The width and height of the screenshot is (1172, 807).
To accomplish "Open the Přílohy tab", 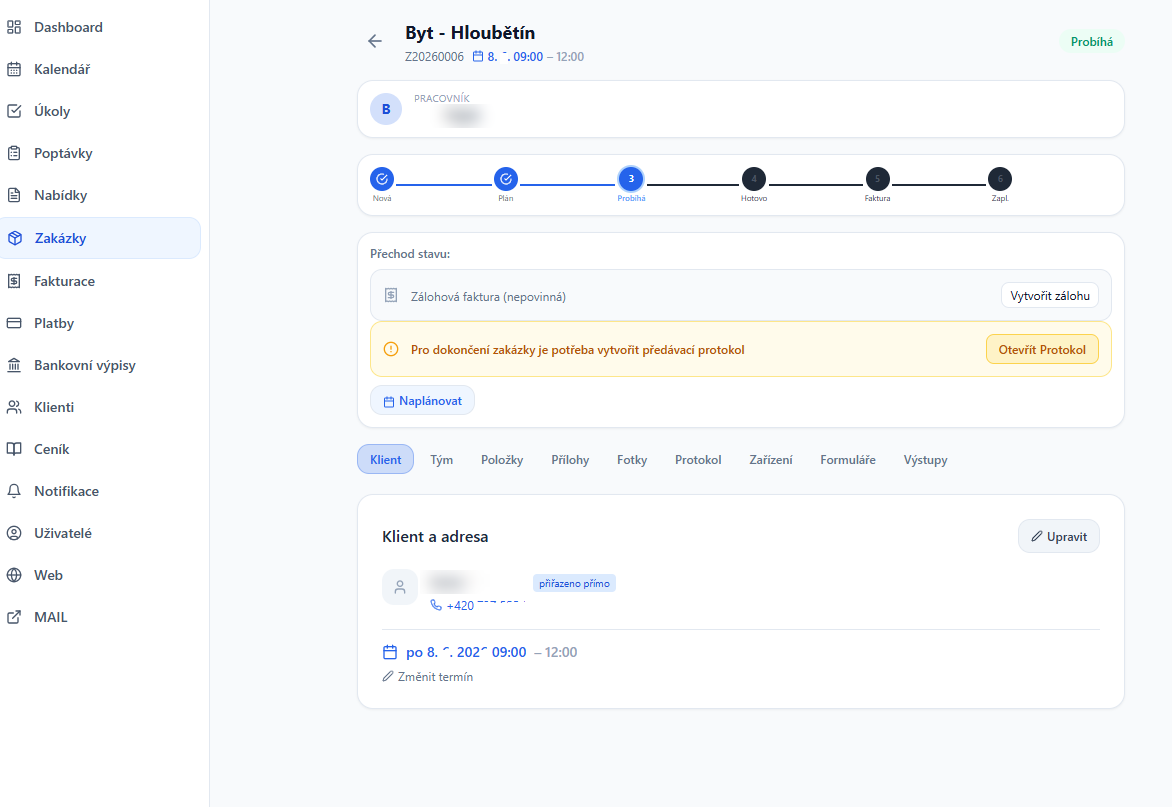I will pyautogui.click(x=570, y=460).
